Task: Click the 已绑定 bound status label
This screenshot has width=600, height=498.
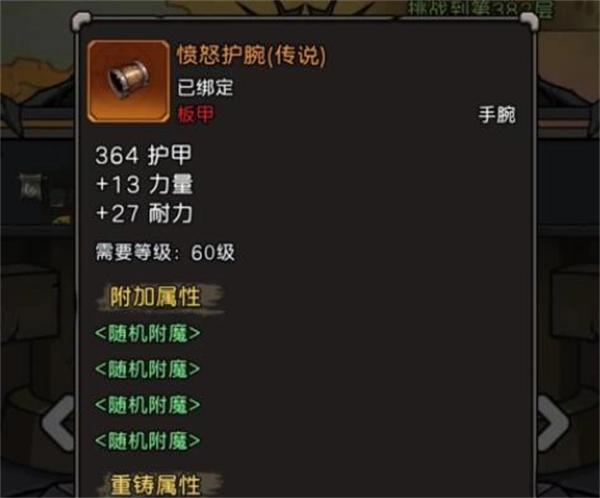Action: click(x=205, y=88)
